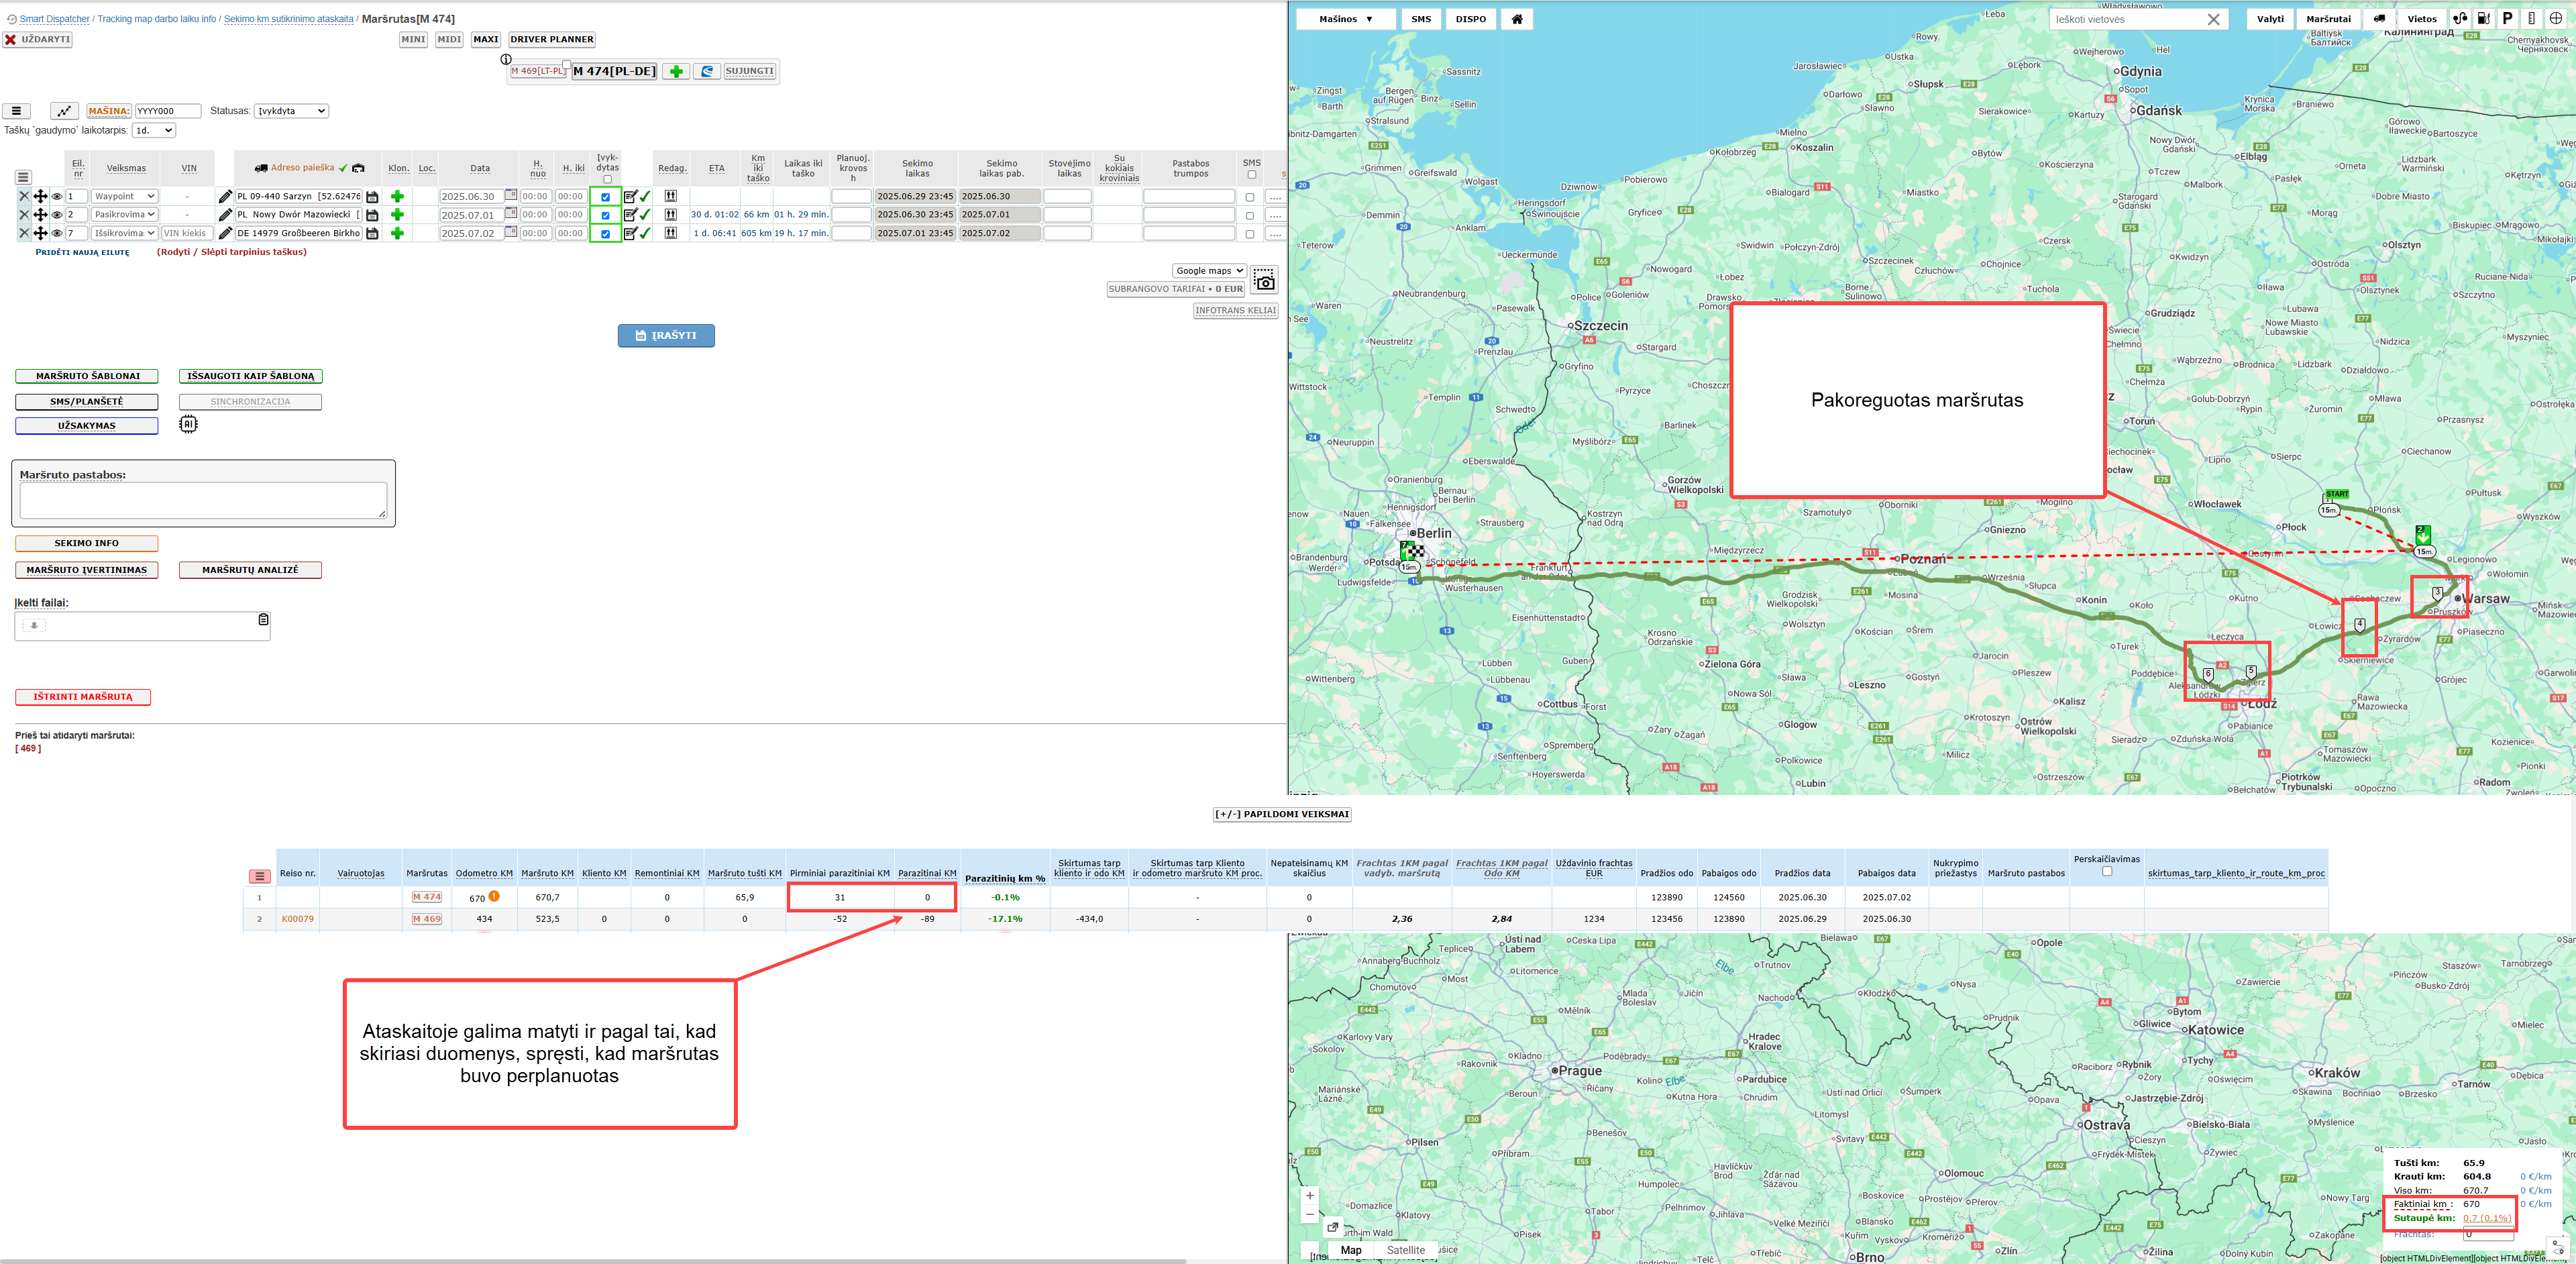Clear the place search field with the X
This screenshot has height=1264, width=2576.
click(2213, 19)
